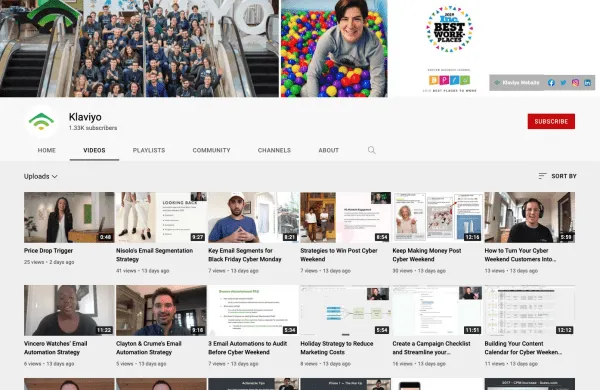This screenshot has height=390, width=600.
Task: Open the Facebook icon in the banner
Action: [551, 83]
